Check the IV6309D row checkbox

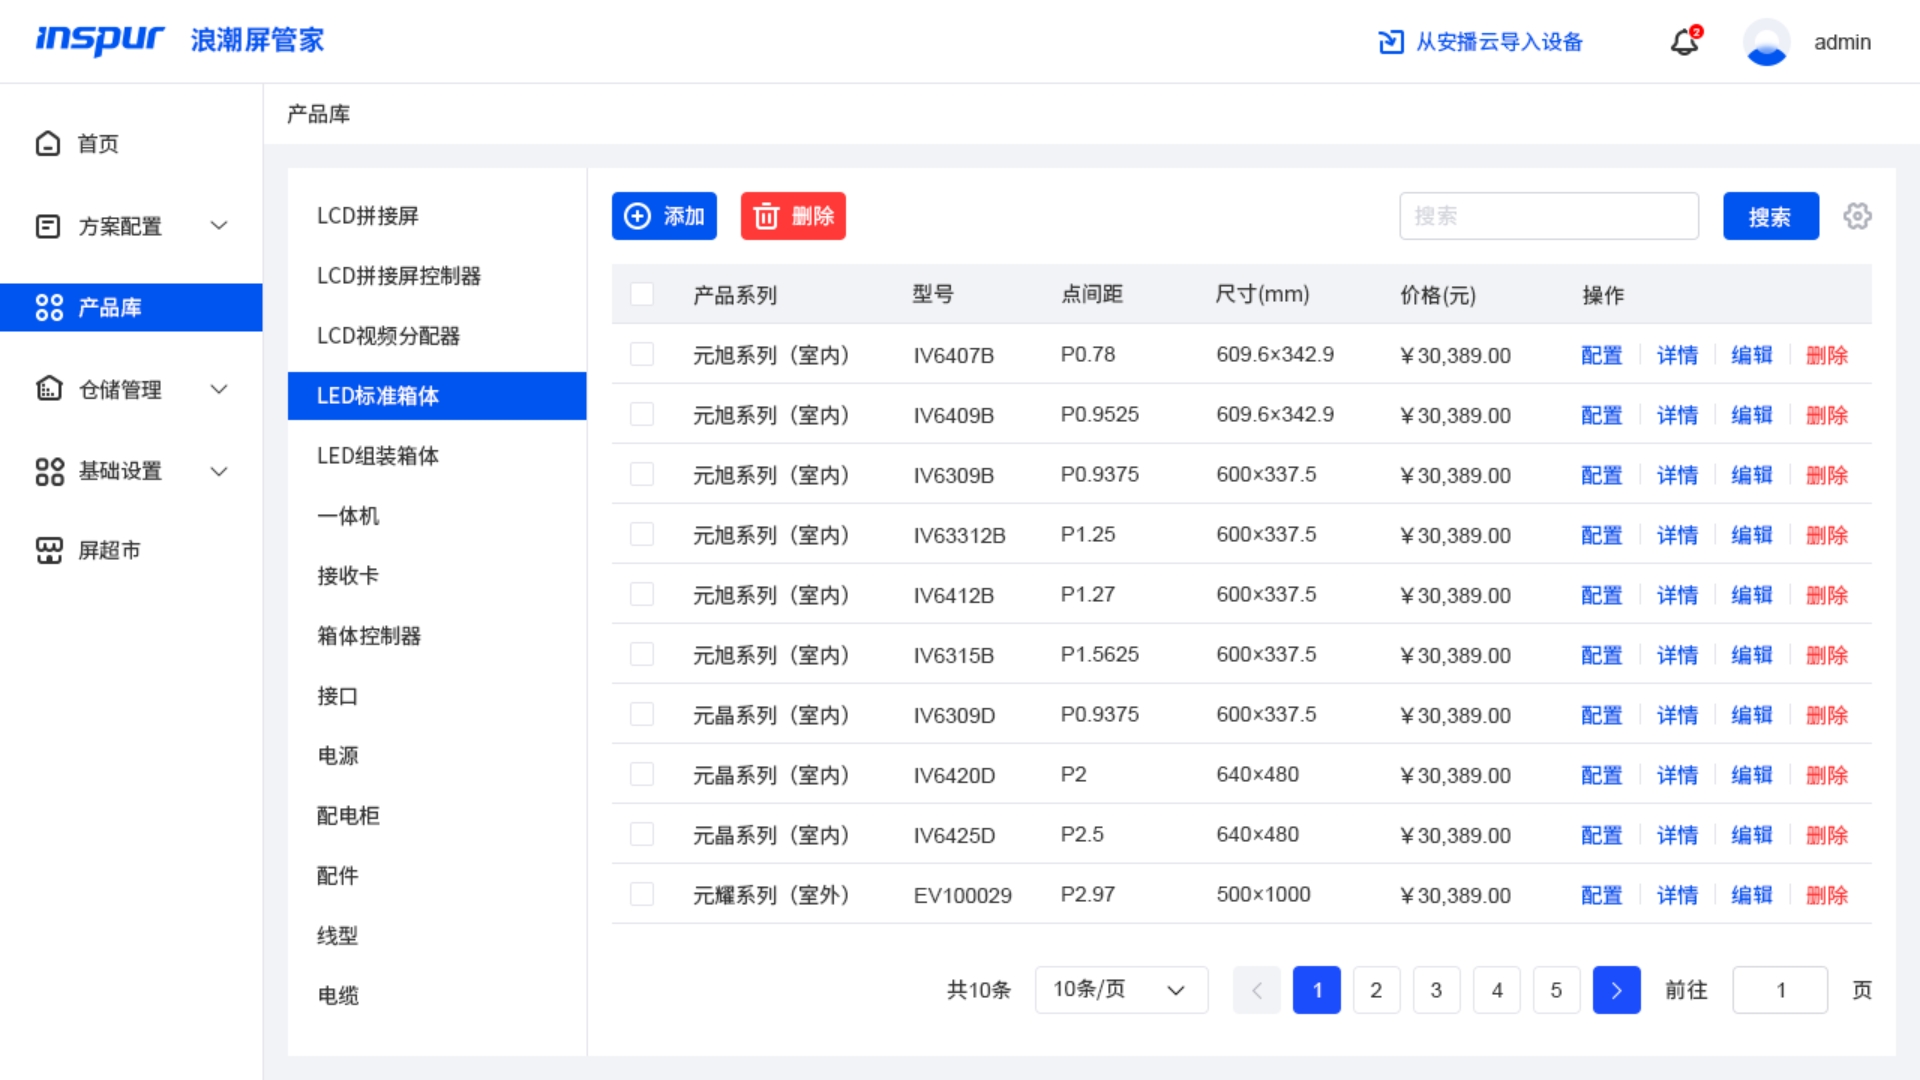click(642, 714)
